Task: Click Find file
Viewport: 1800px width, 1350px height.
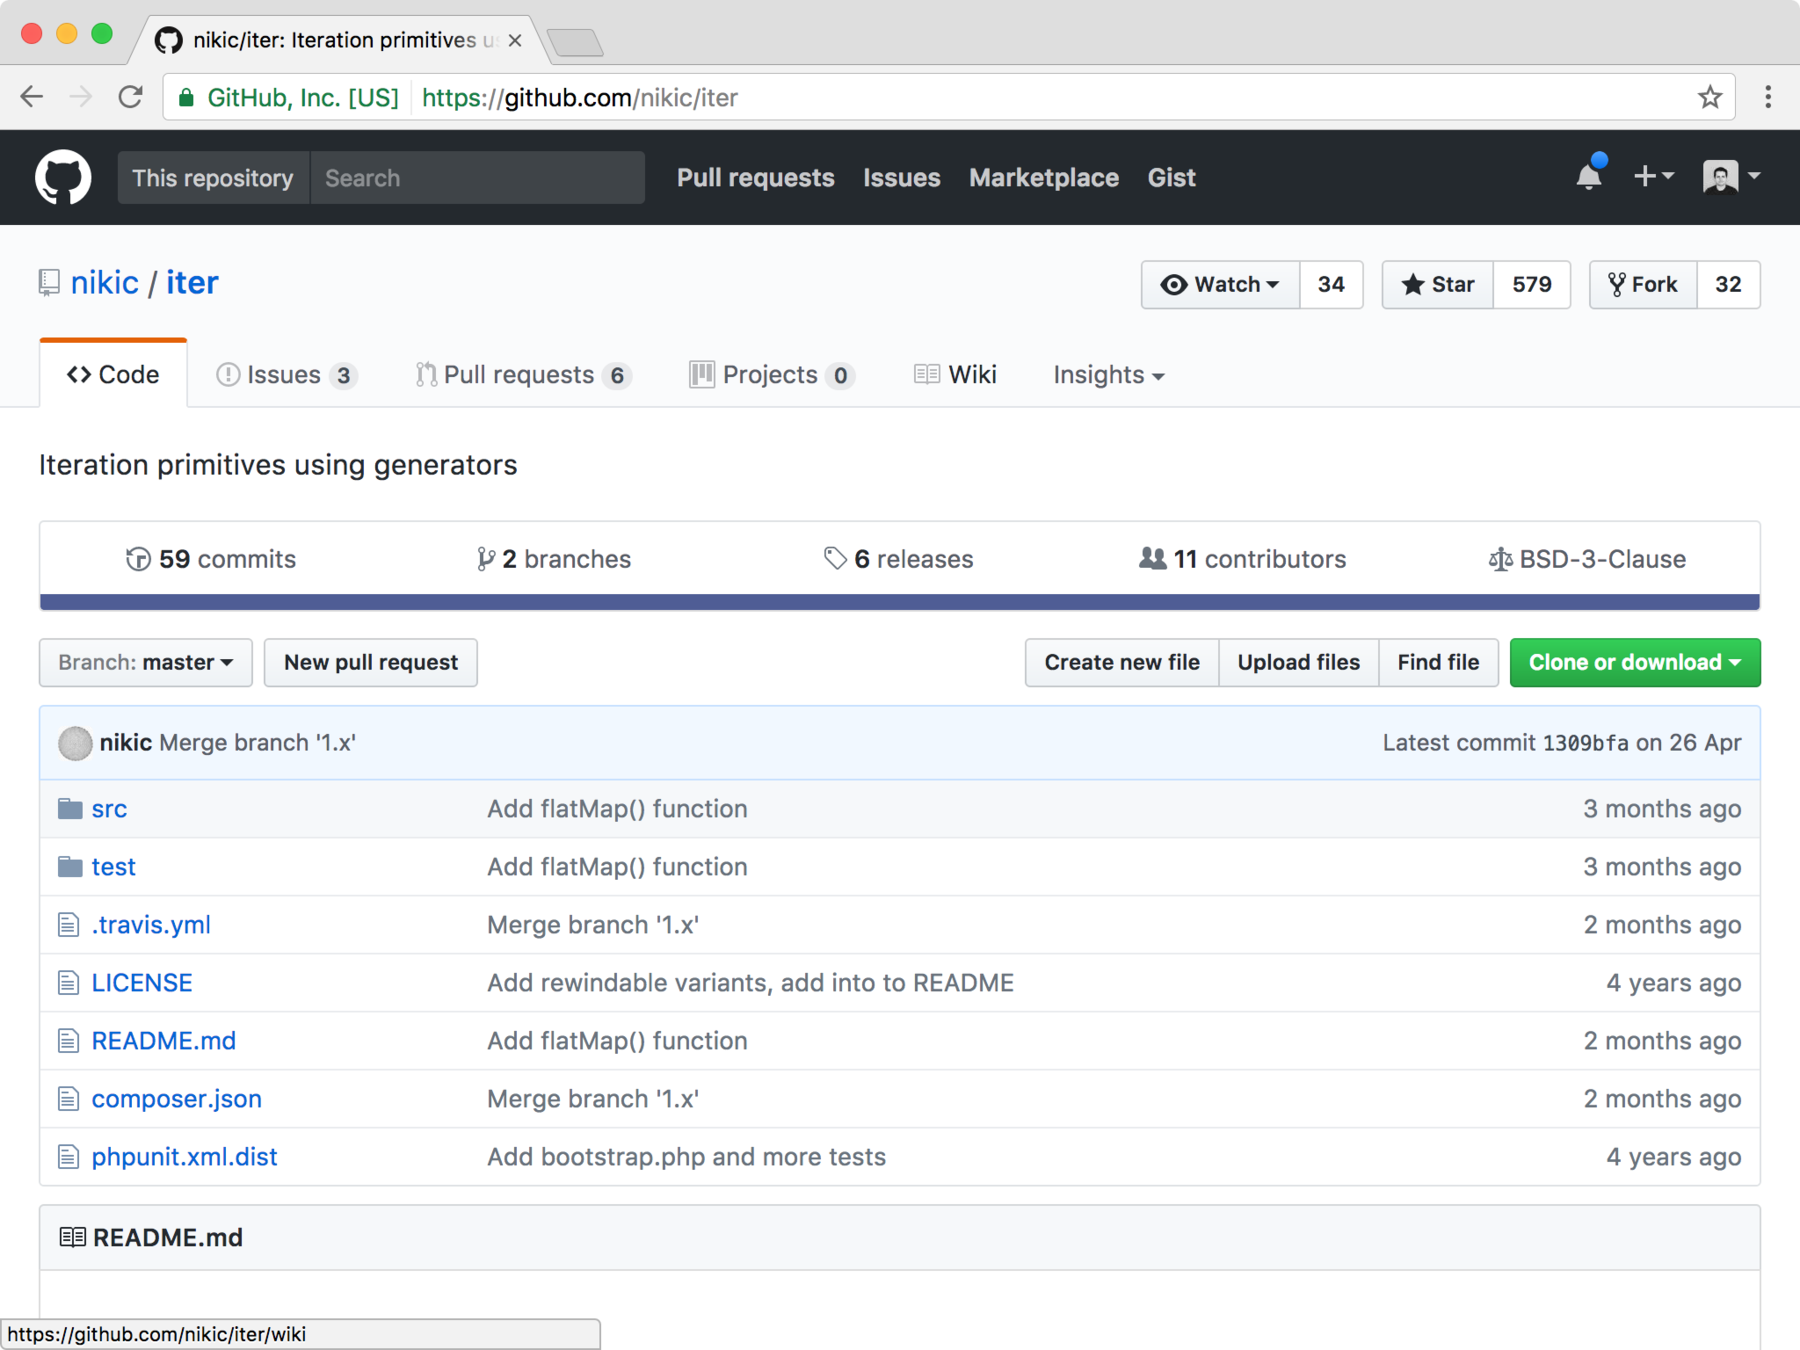Action: (x=1438, y=663)
